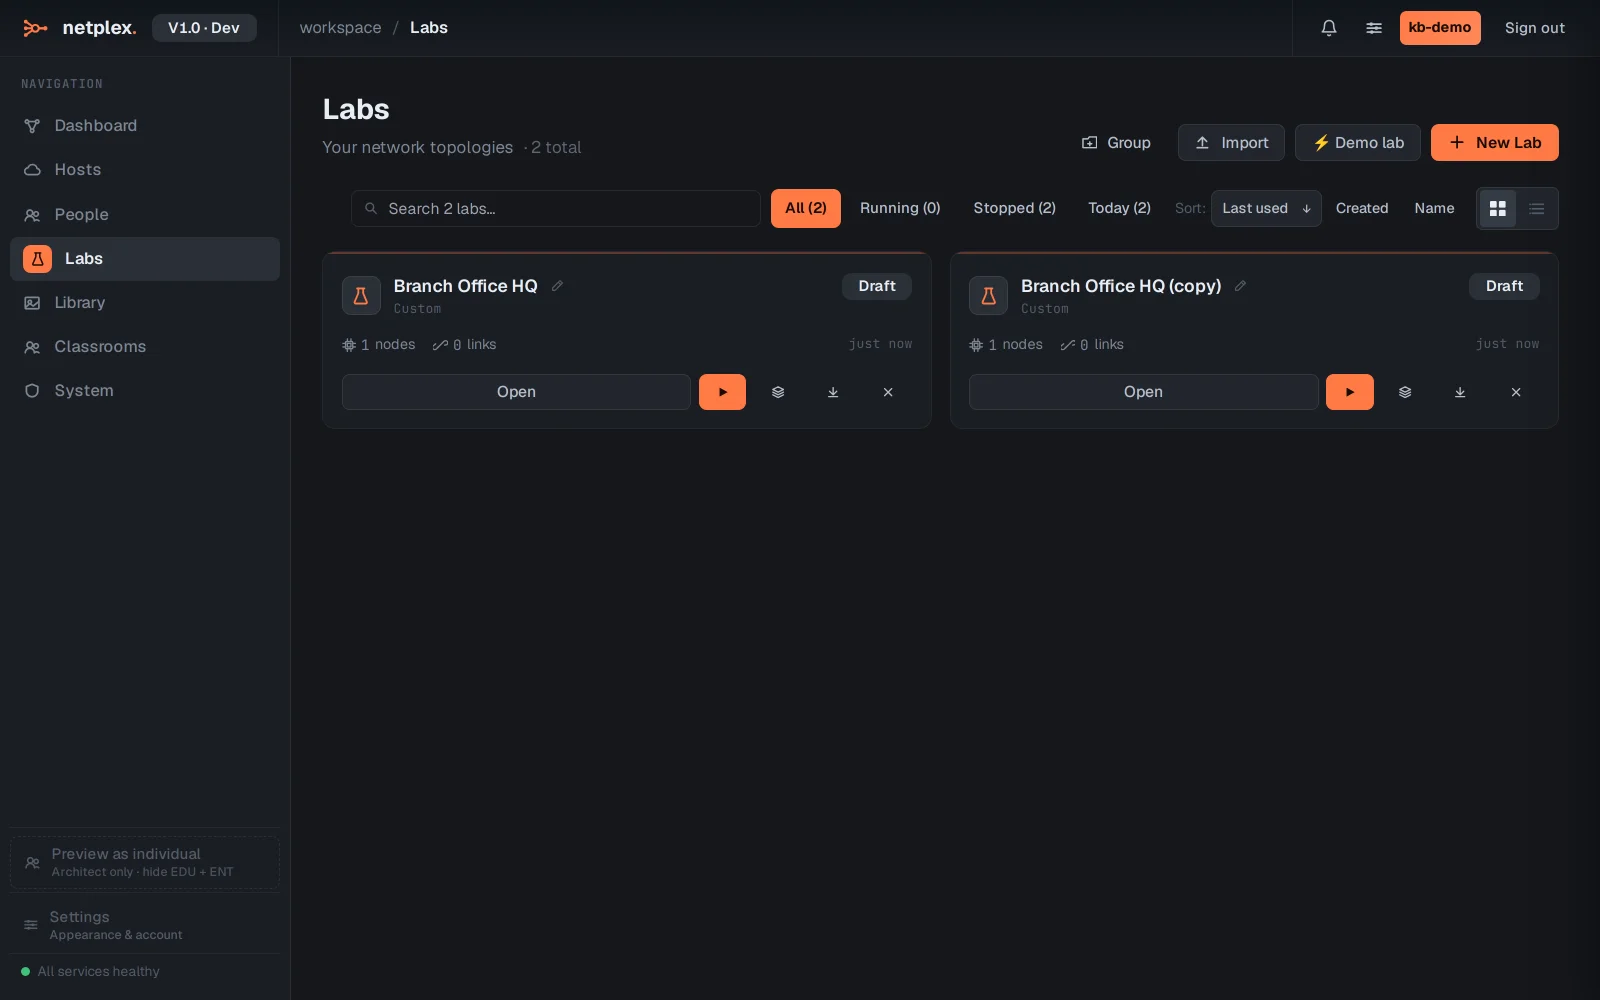Image resolution: width=1600 pixels, height=1000 pixels.
Task: Switch to list view
Action: (1537, 209)
